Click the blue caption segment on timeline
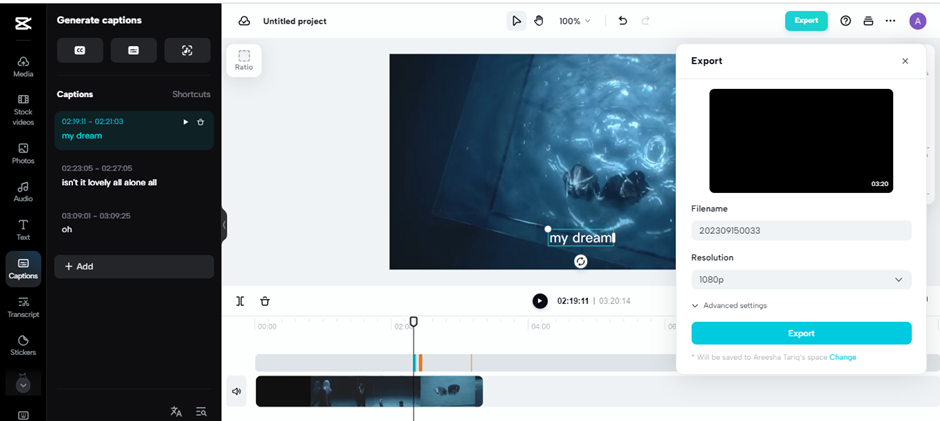Viewport: 940px width, 421px height. coord(415,363)
